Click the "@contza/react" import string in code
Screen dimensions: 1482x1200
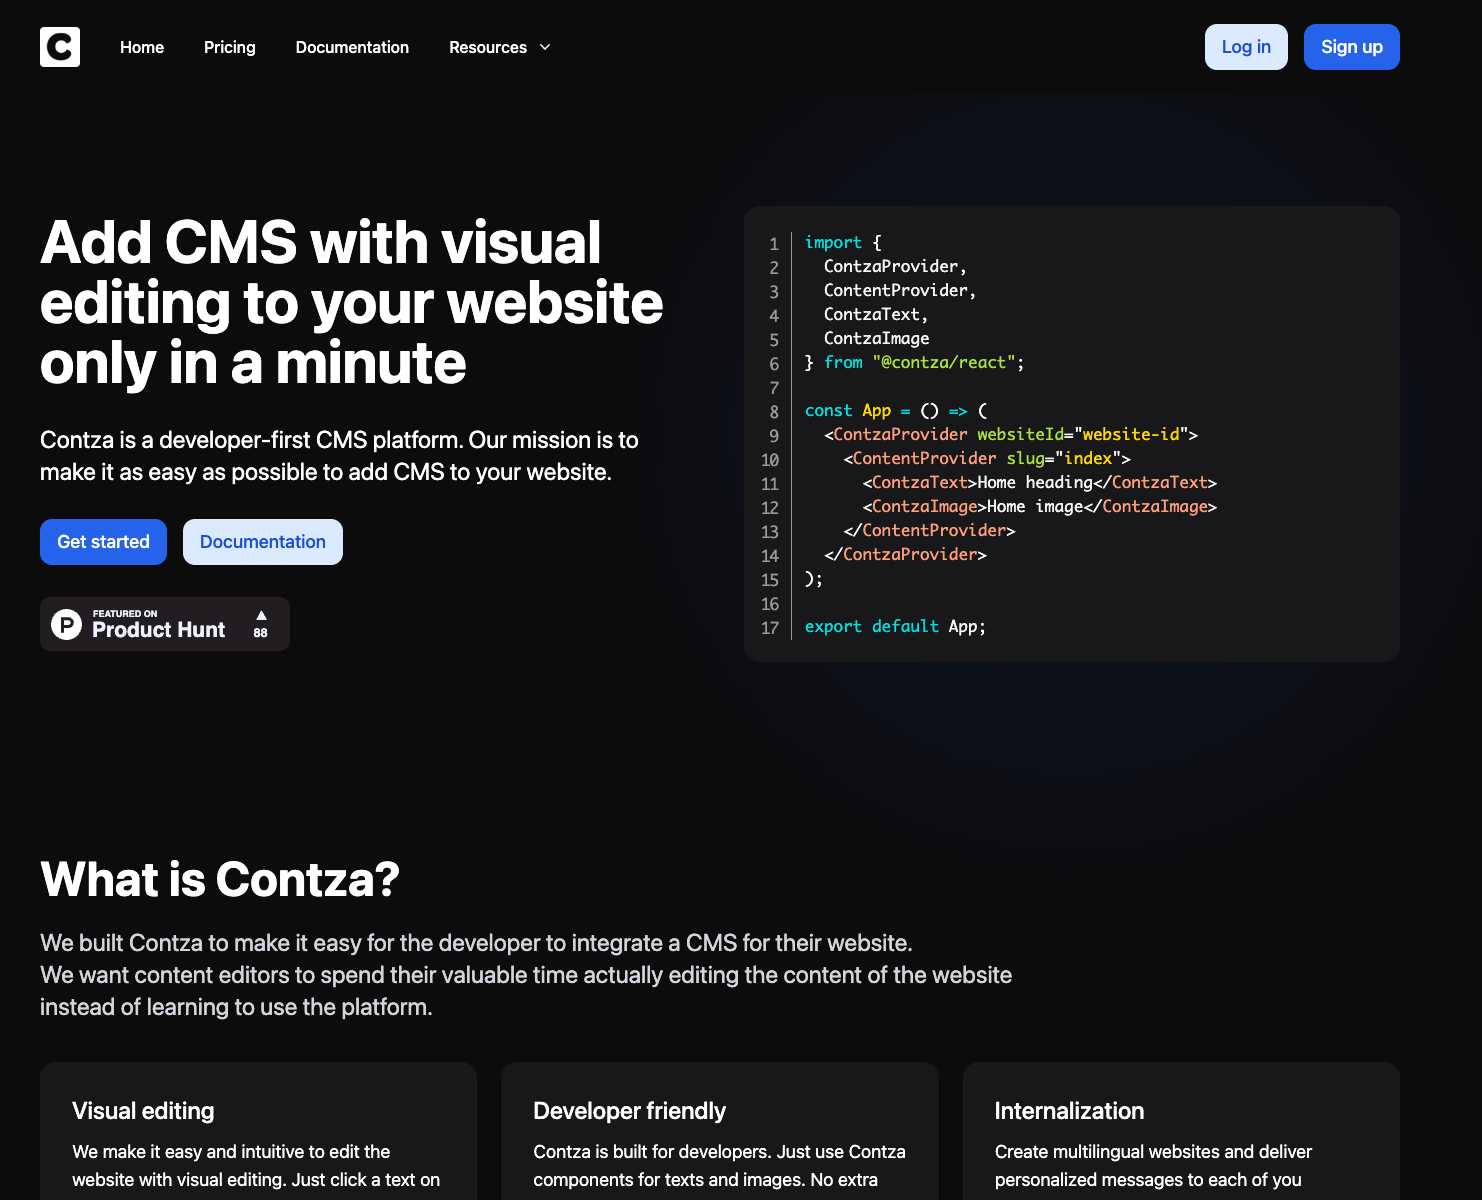[x=944, y=363]
